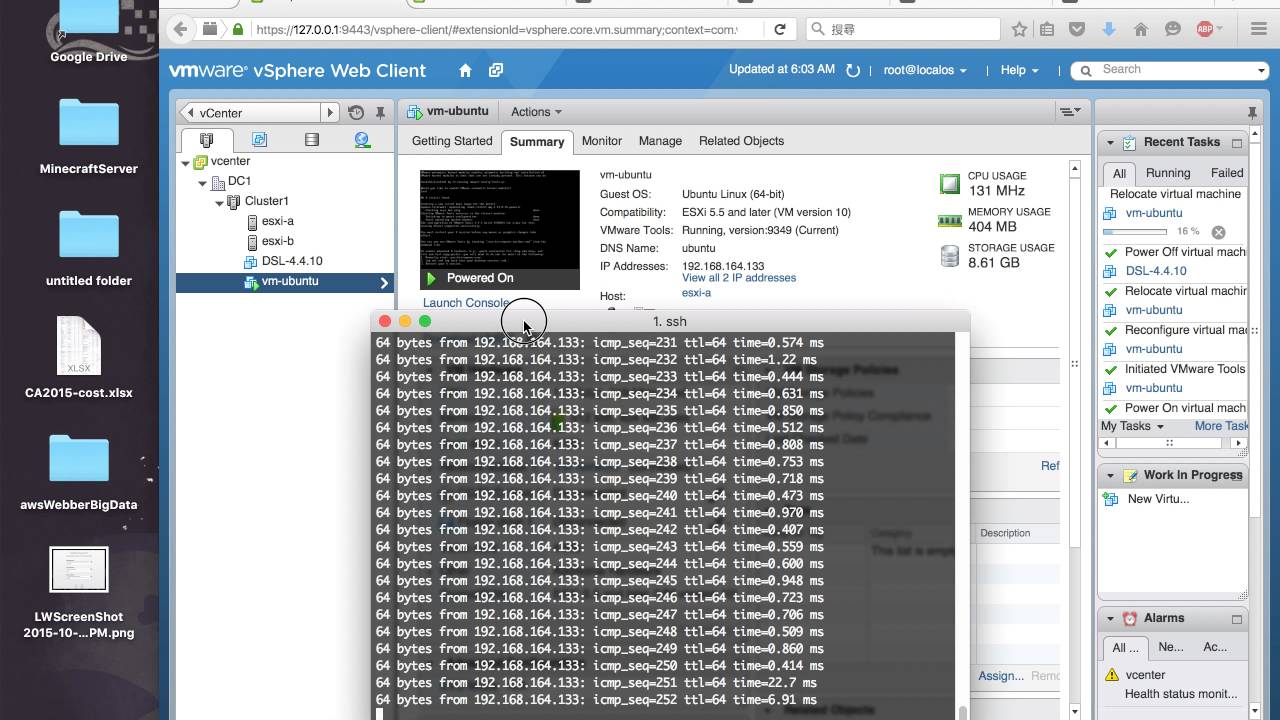Select esxi-a host in tree
This screenshot has width=1280, height=720.
pyautogui.click(x=278, y=221)
